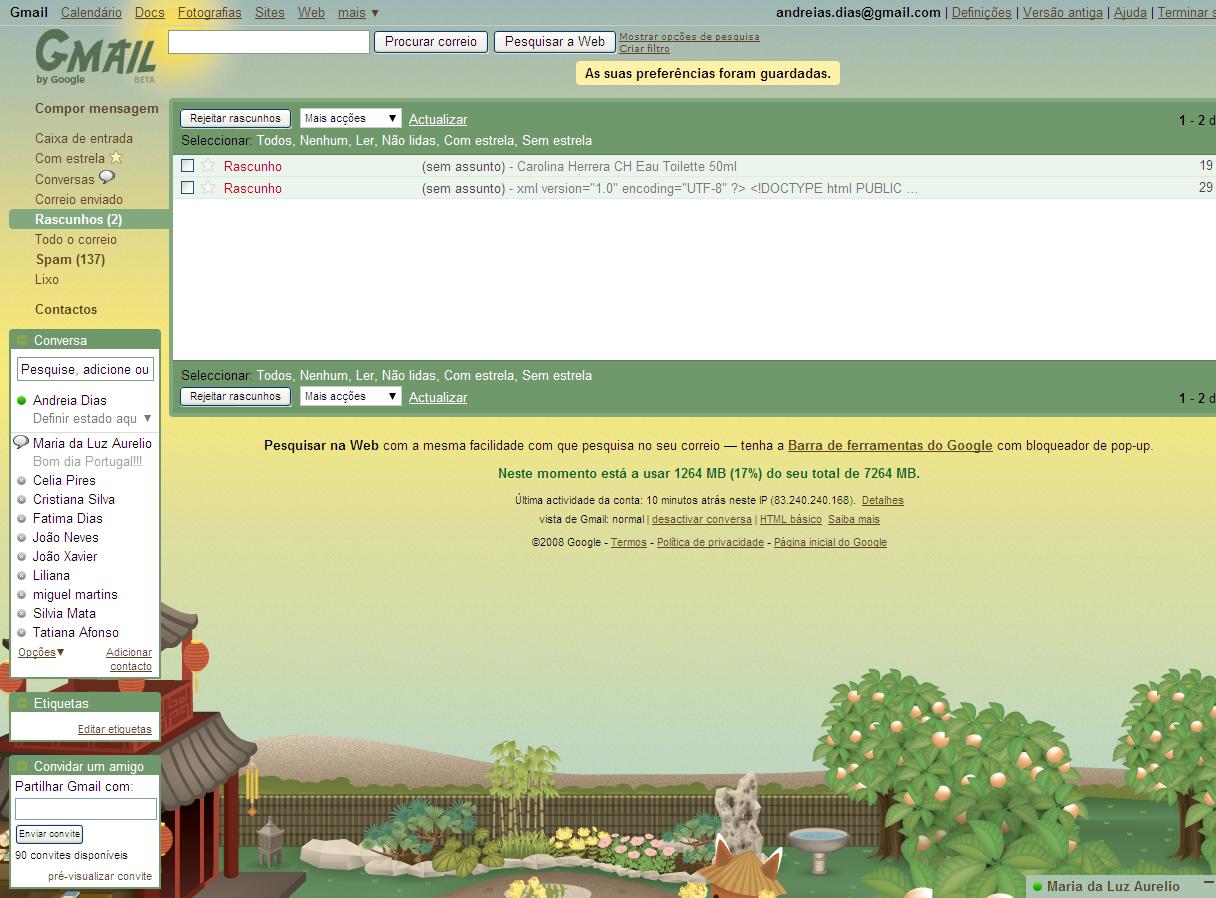Star the Carolina Herrera draft
Viewport: 1216px width, 898px height.
click(208, 166)
